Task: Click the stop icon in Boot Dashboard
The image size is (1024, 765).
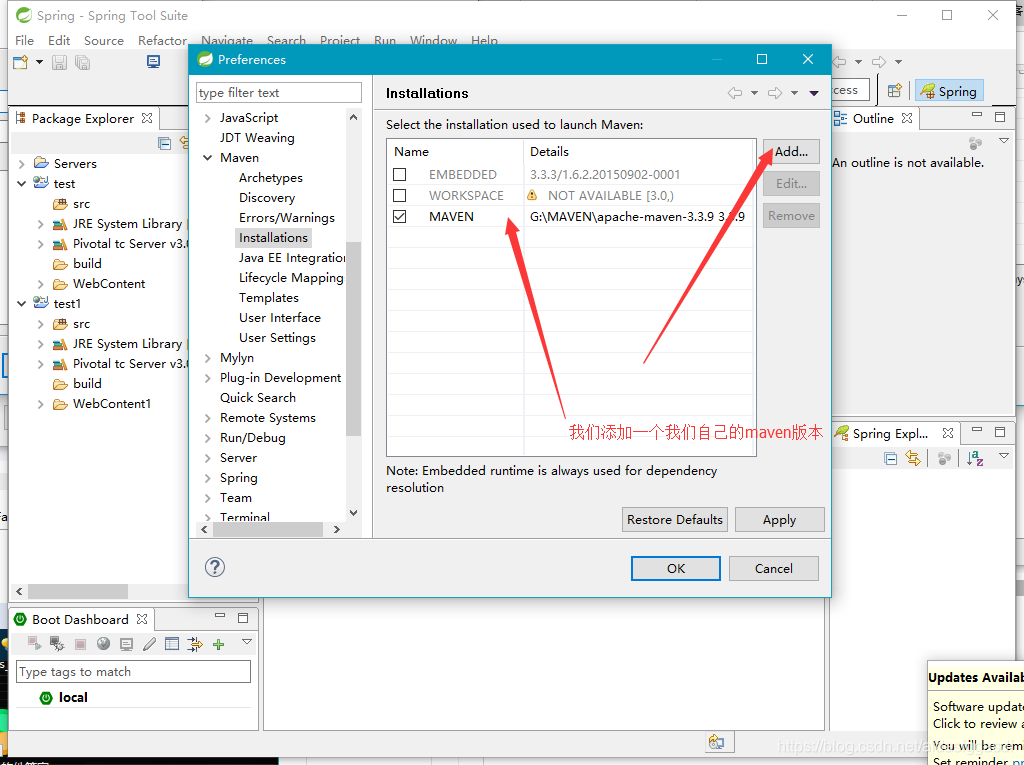Action: pos(80,644)
